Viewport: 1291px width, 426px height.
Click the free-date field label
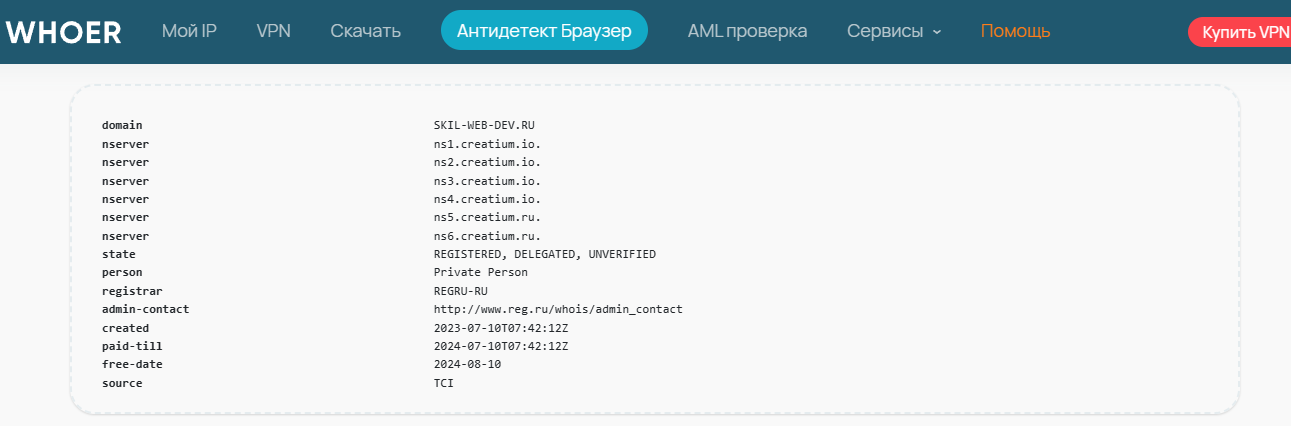pyautogui.click(x=132, y=364)
